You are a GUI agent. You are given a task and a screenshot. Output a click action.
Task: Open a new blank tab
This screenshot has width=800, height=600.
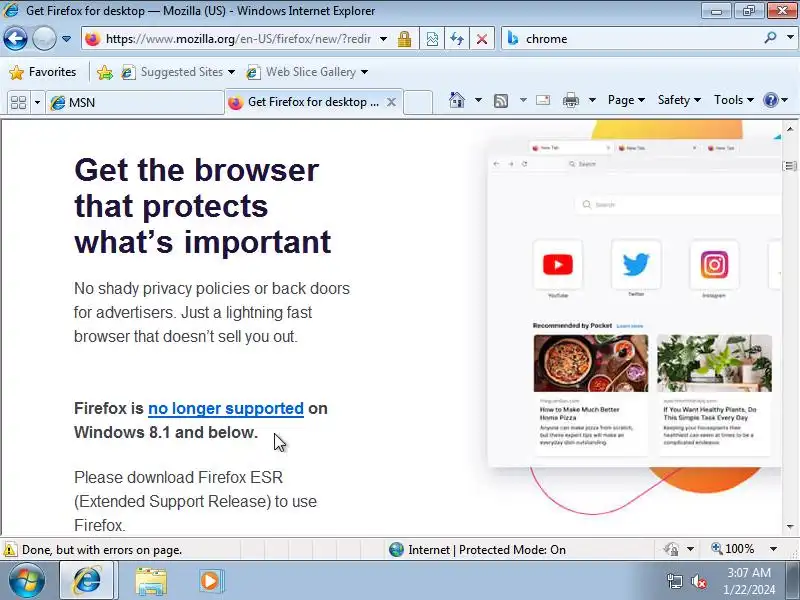(418, 103)
